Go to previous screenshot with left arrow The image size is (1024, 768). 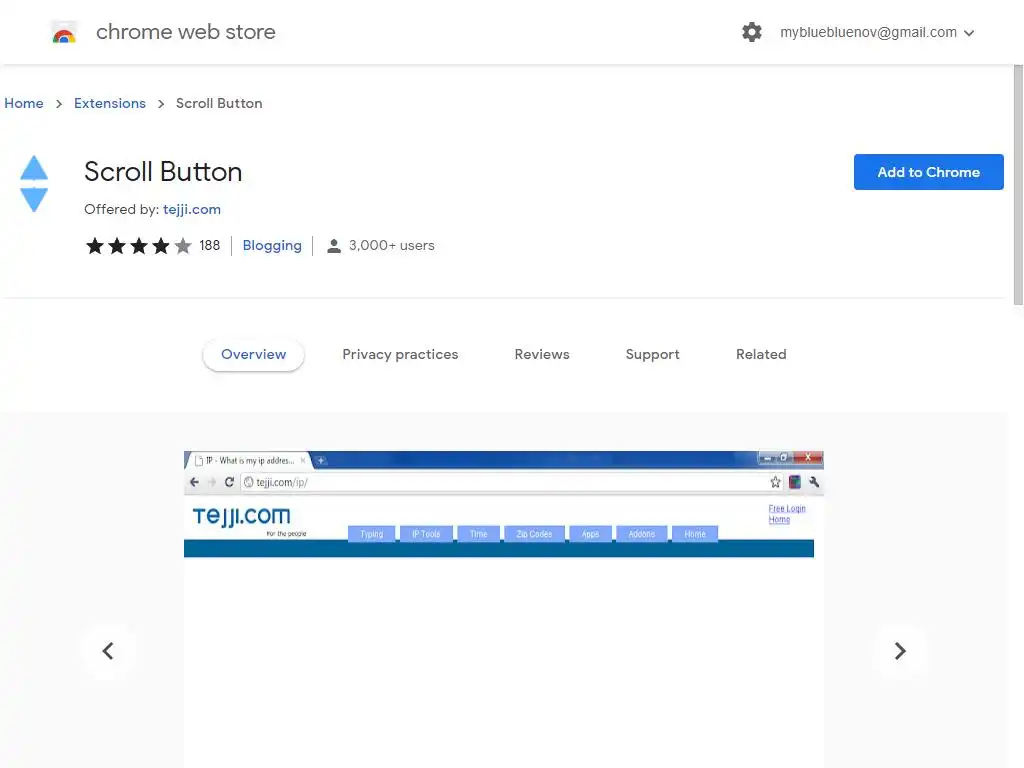(x=108, y=651)
